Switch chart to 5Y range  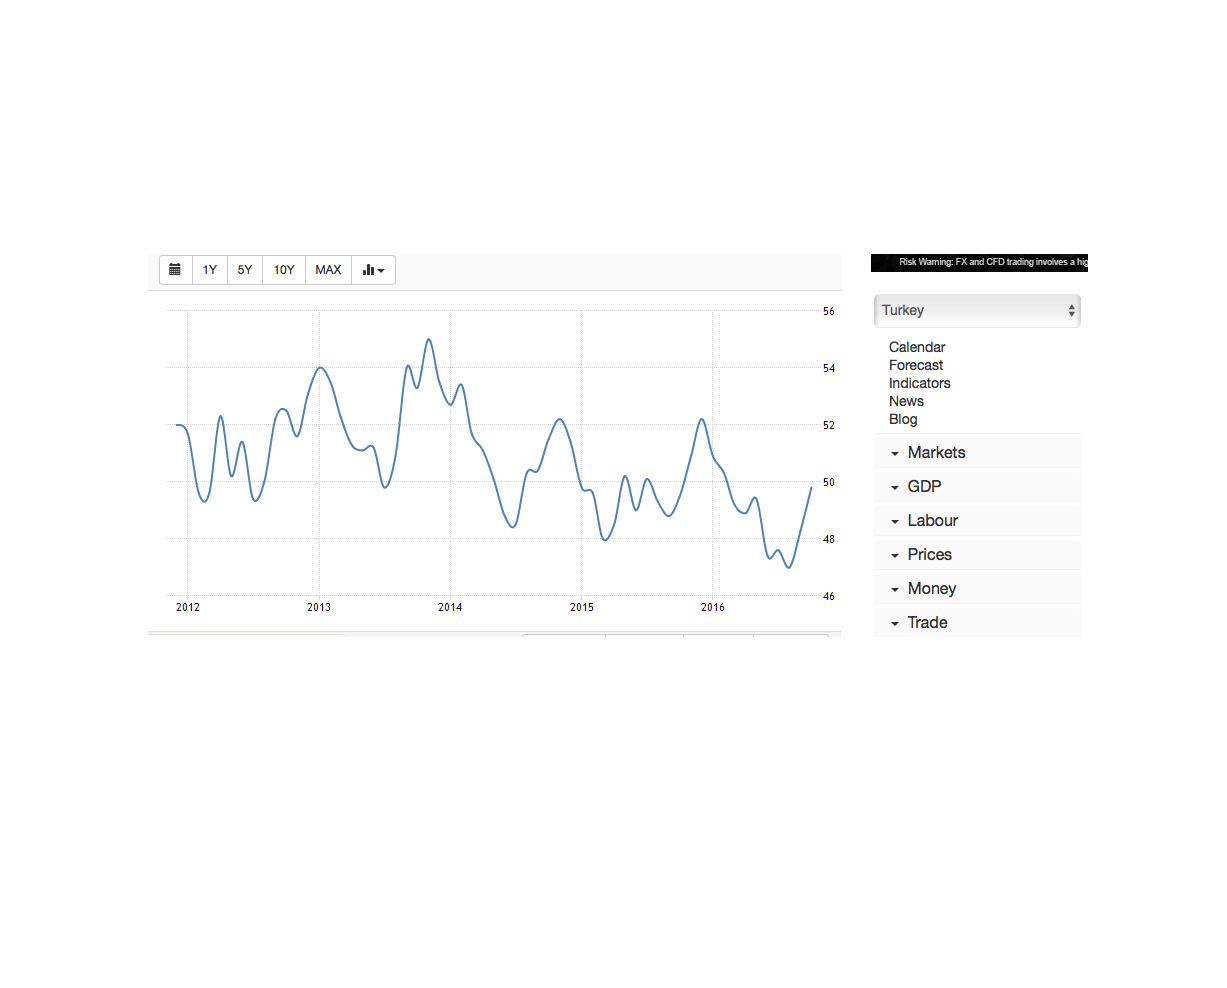tap(245, 270)
